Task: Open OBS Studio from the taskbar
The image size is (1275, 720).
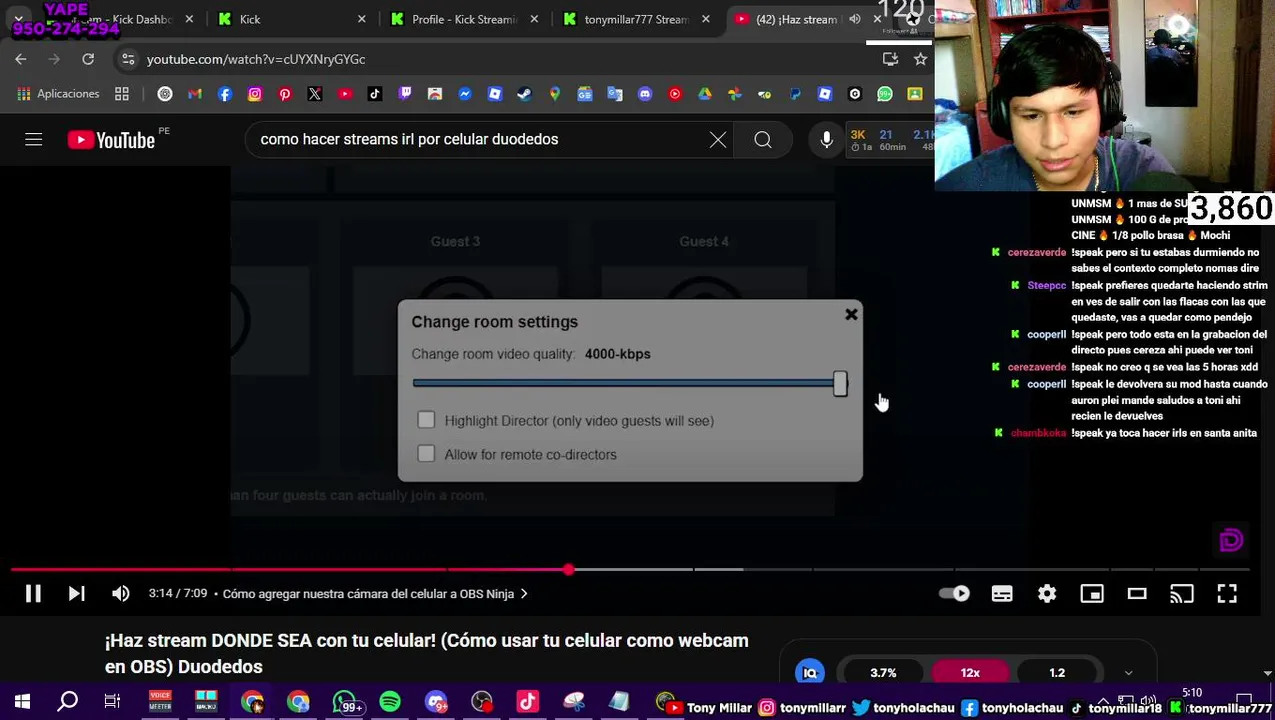Action: point(482,702)
